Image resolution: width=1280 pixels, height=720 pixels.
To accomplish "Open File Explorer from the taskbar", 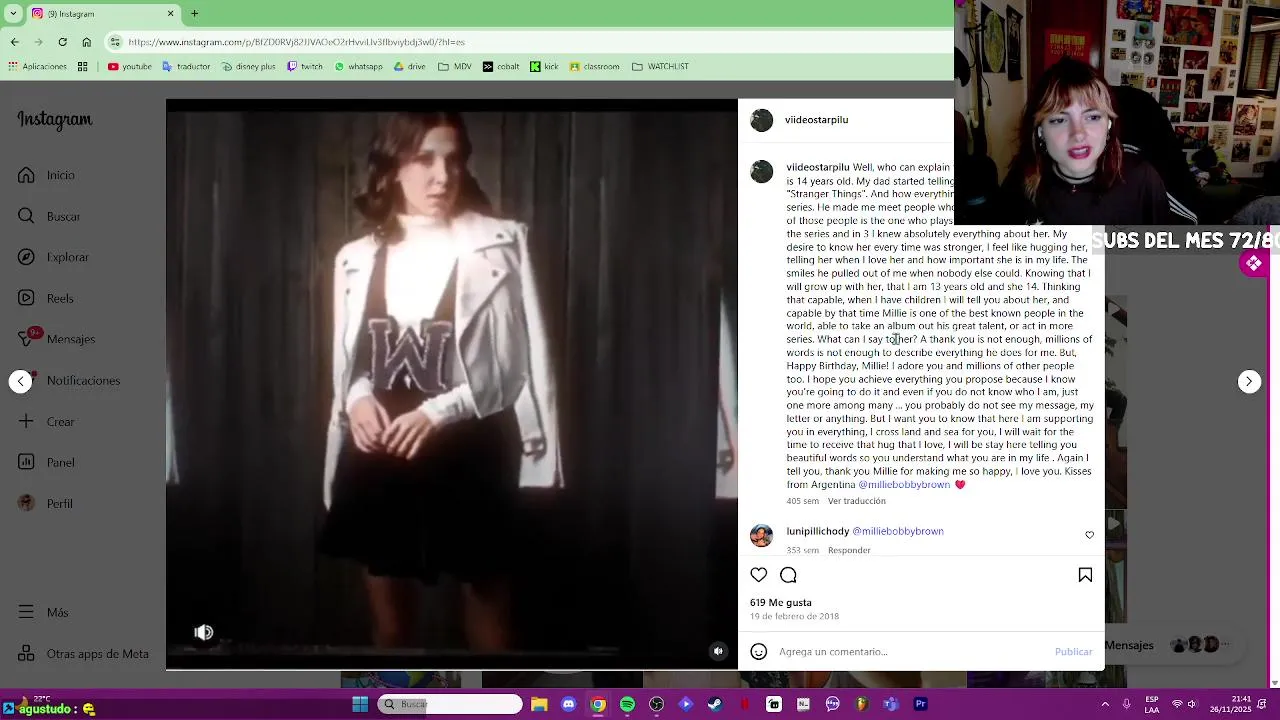I will point(539,704).
